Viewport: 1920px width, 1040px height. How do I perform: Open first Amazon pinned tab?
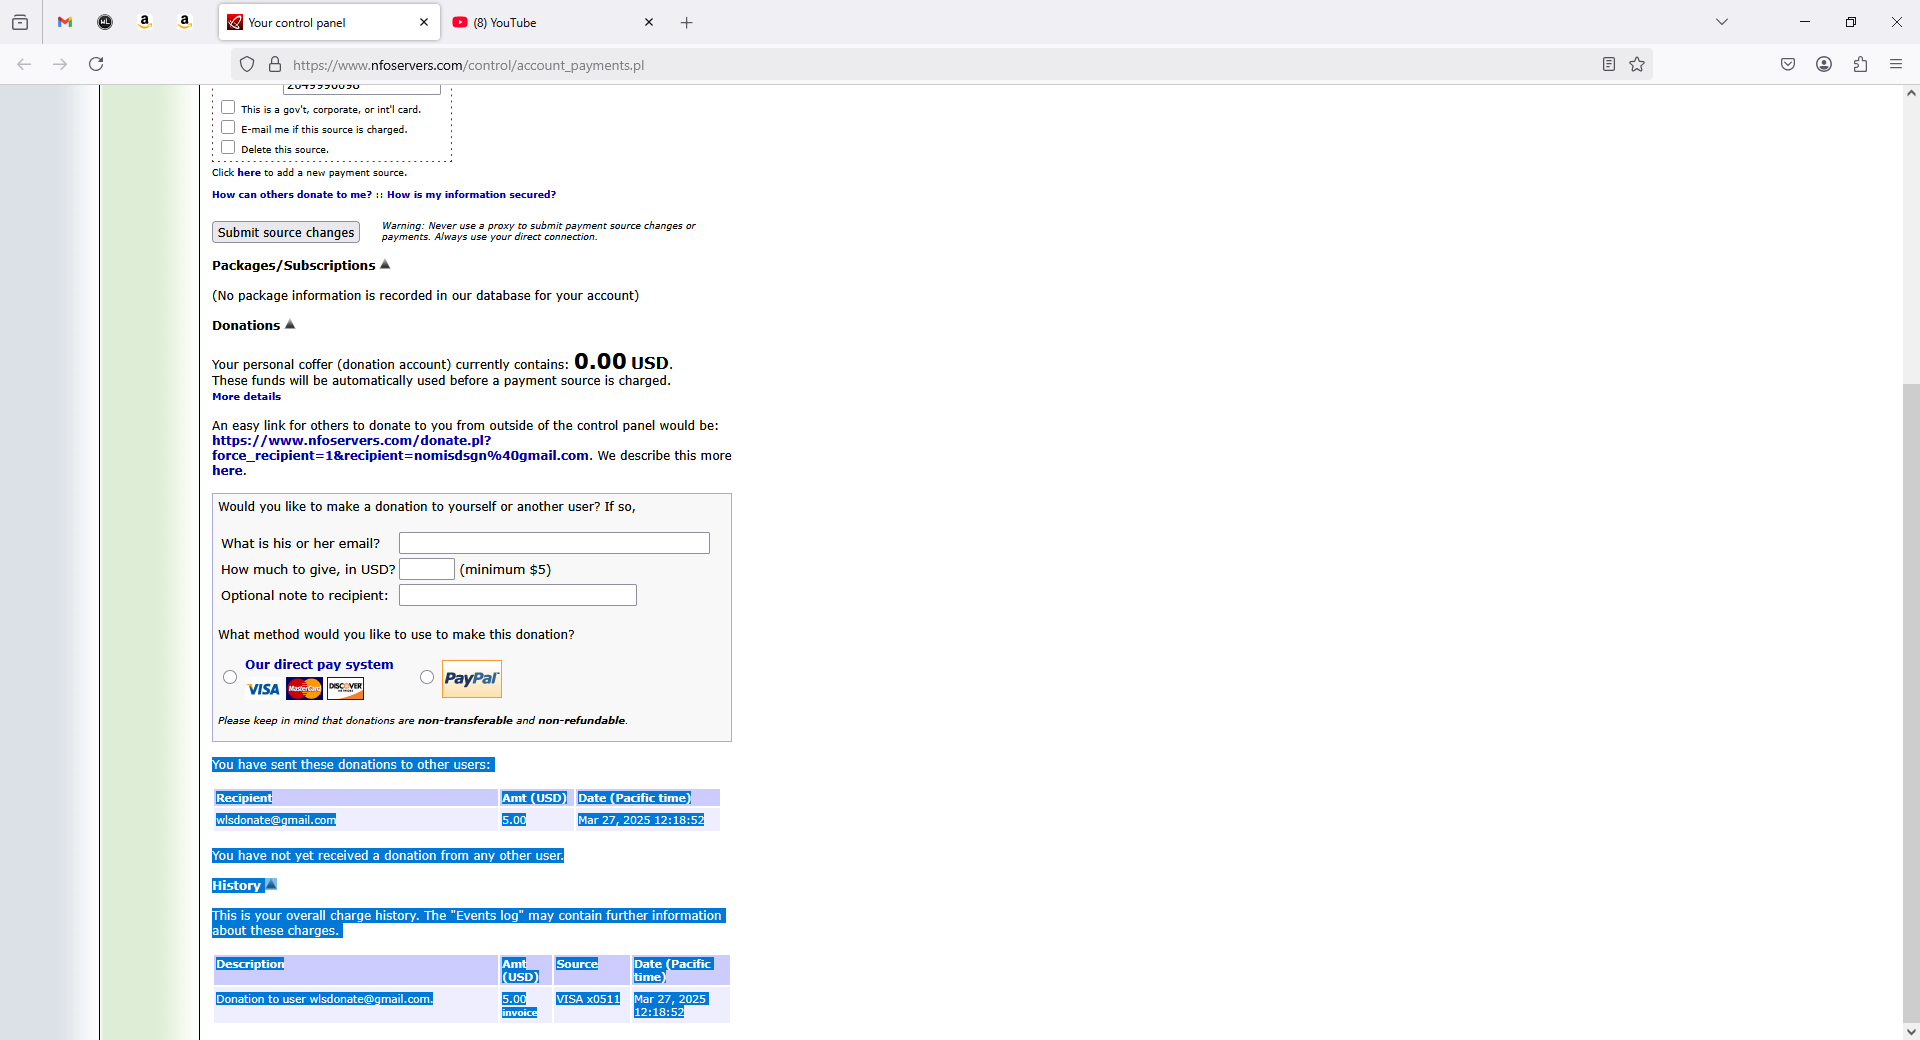[145, 22]
